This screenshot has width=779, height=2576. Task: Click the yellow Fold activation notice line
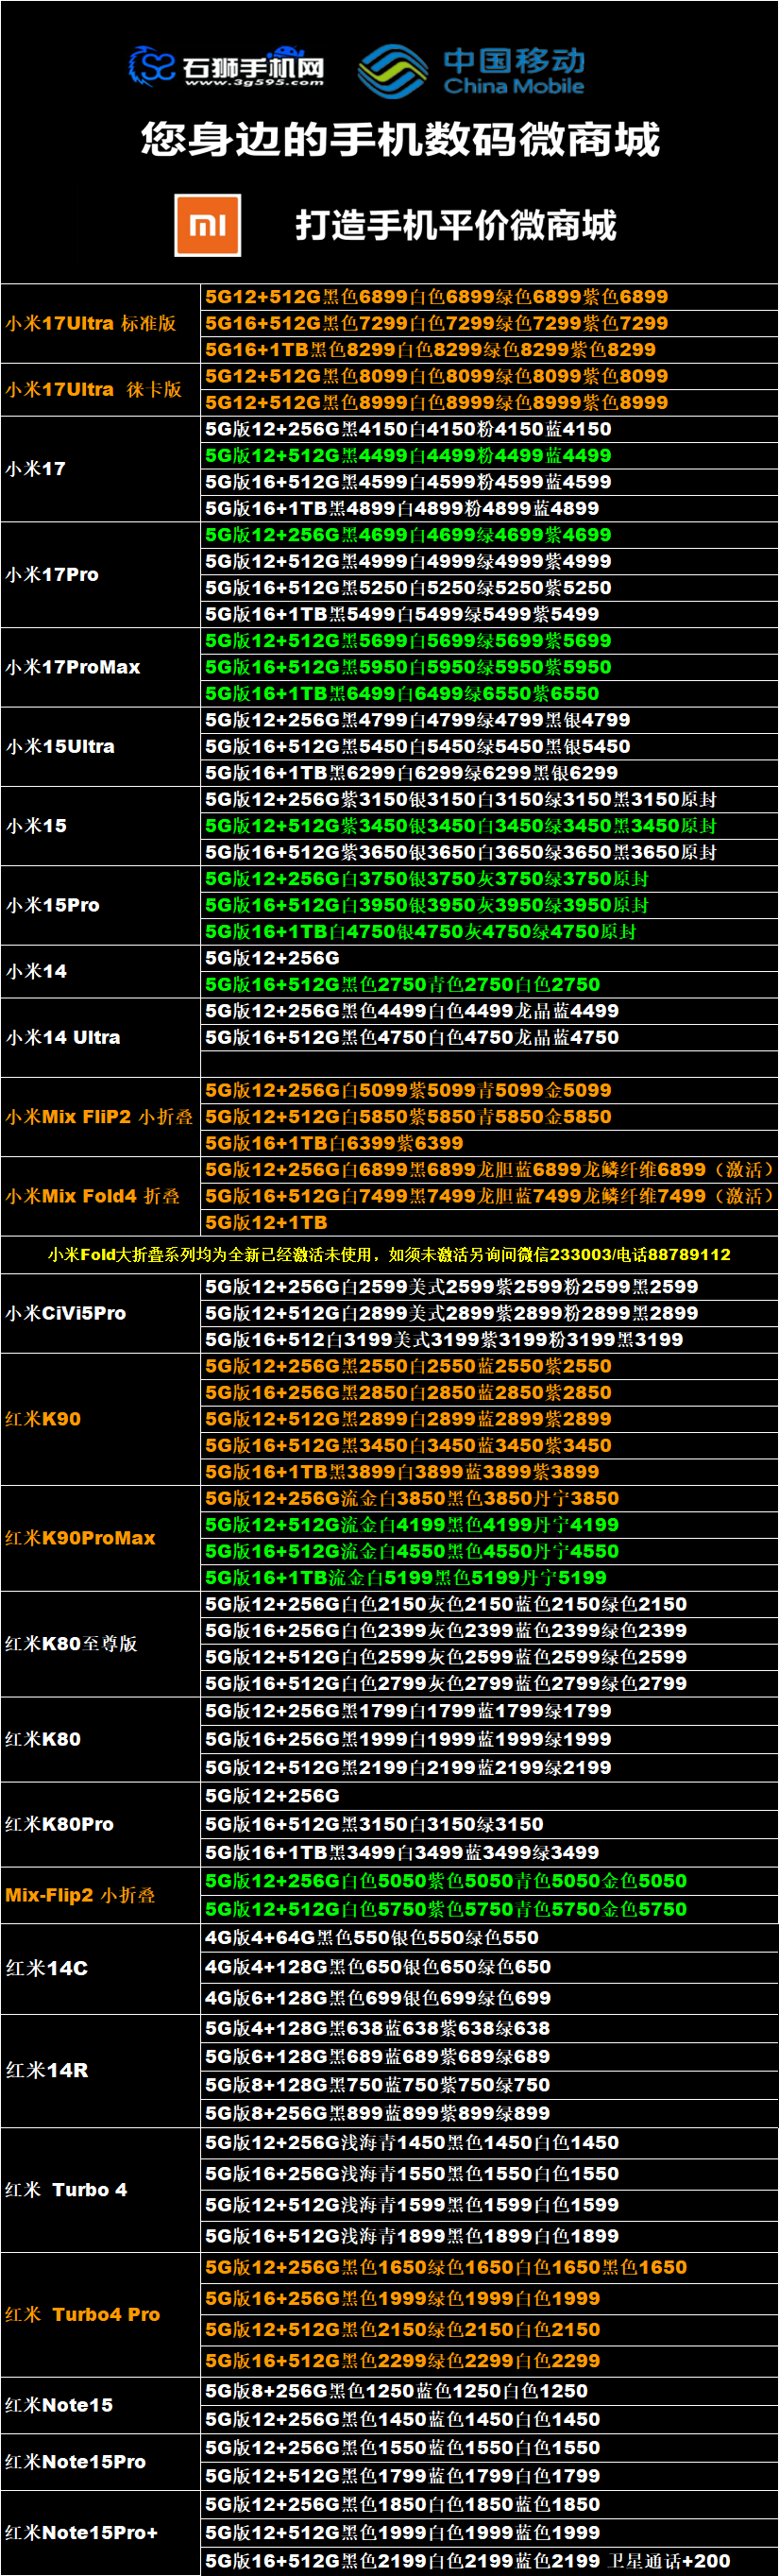point(389,1254)
